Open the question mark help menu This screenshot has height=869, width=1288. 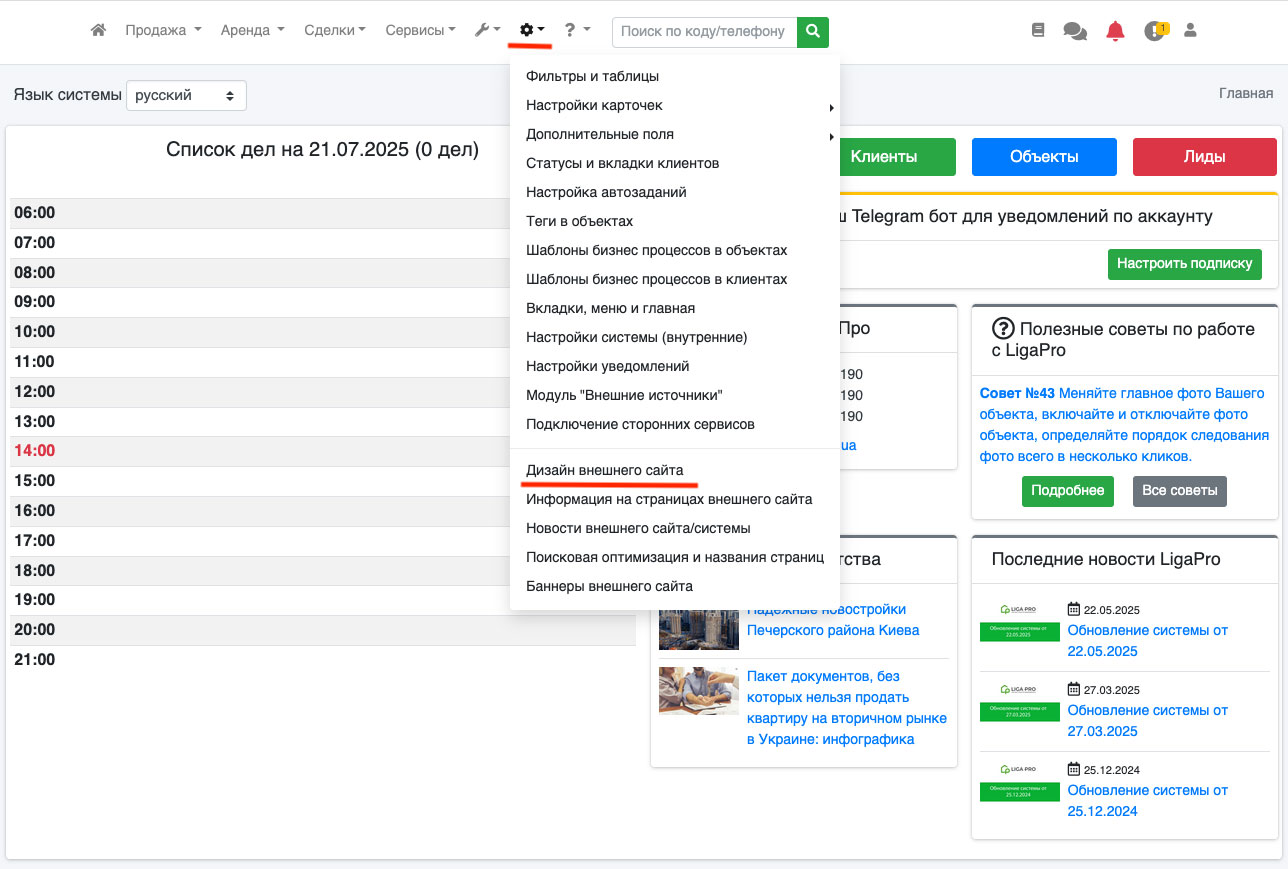click(576, 31)
